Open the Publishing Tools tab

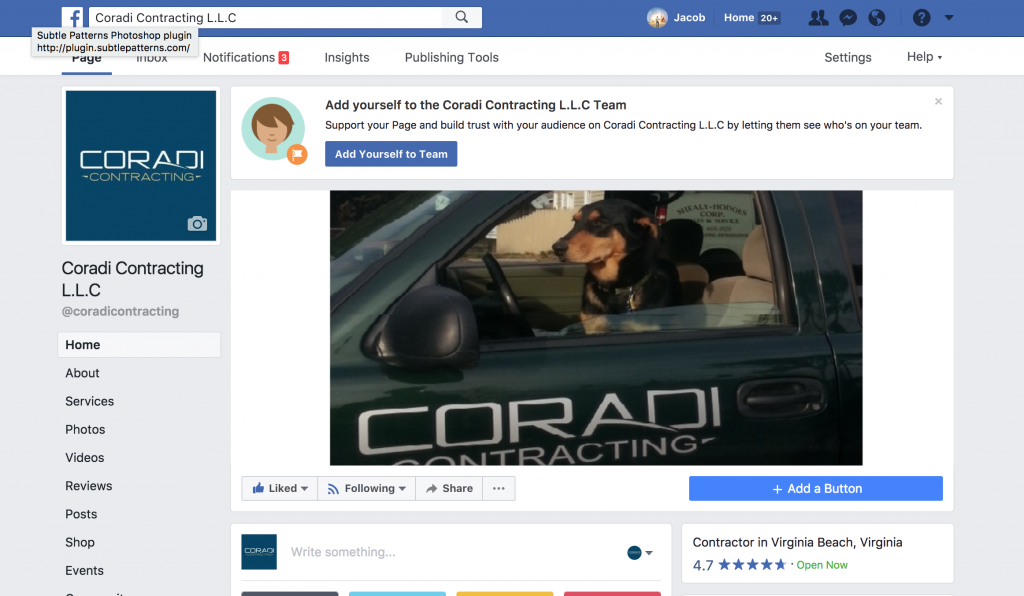pyautogui.click(x=451, y=57)
